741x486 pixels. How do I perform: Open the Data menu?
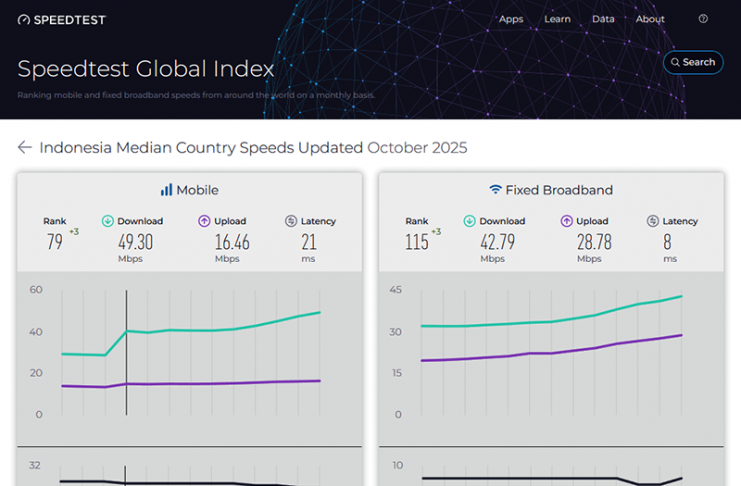603,19
